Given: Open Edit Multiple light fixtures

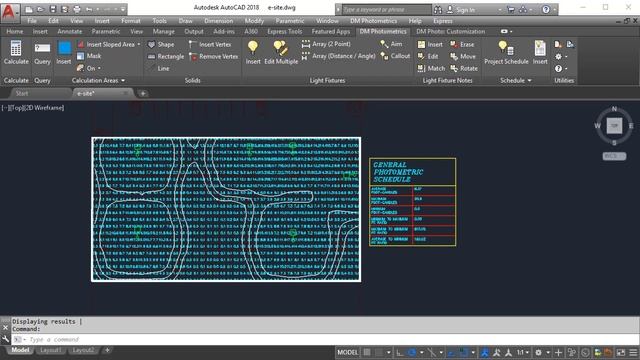Looking at the screenshot, I should pos(281,52).
